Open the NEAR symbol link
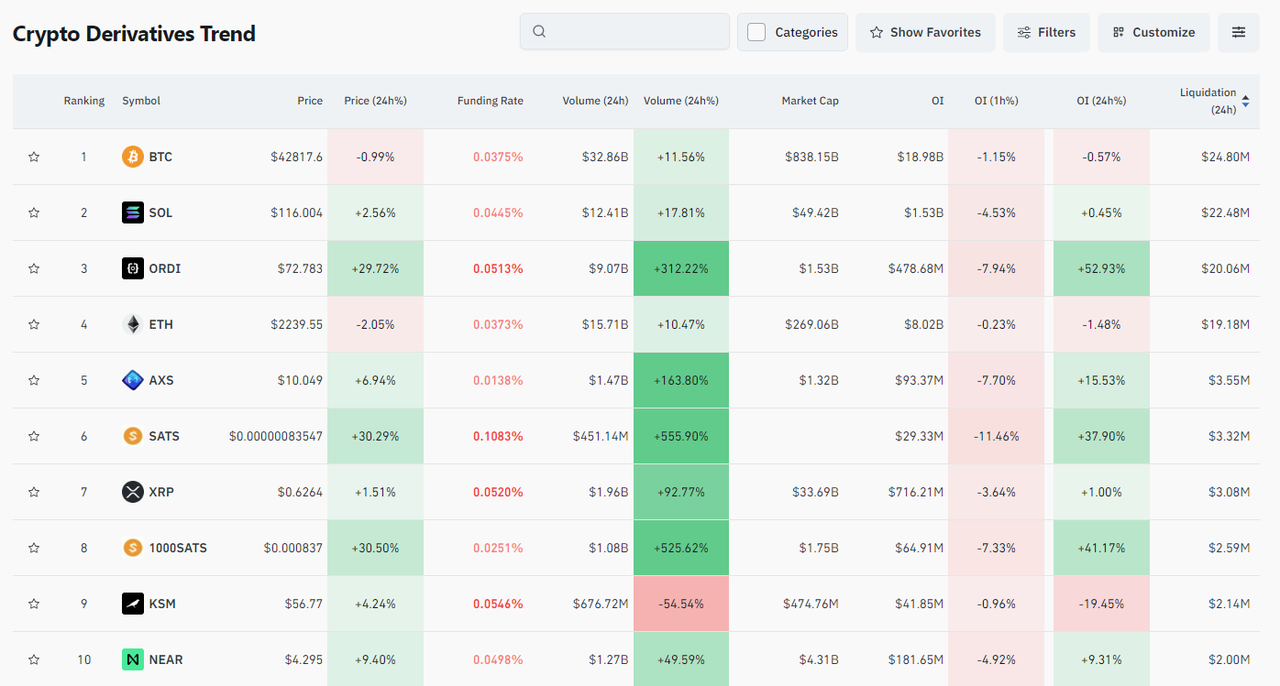 (166, 660)
